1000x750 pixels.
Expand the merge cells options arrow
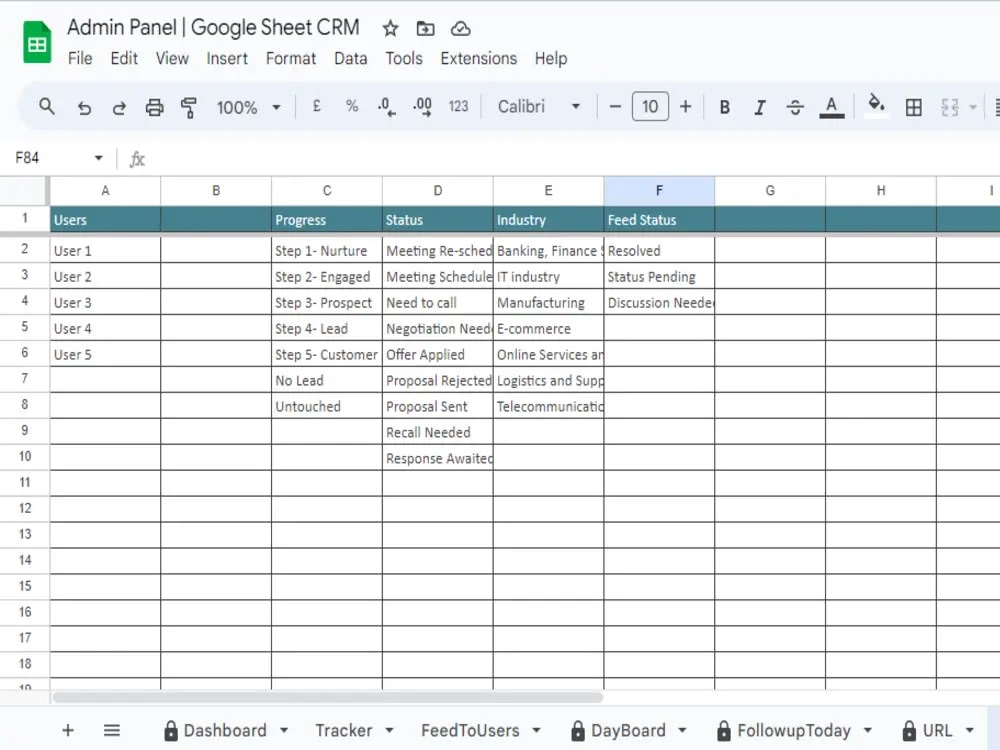point(973,107)
